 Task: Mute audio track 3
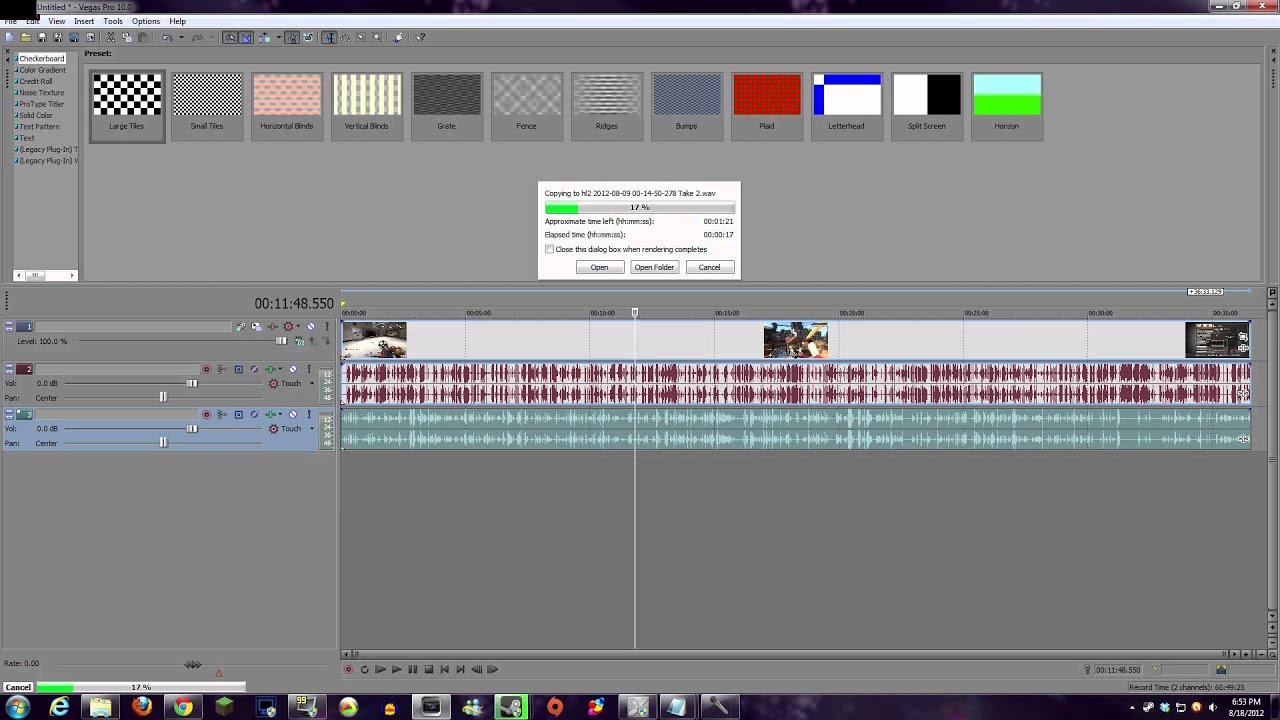pyautogui.click(x=293, y=415)
